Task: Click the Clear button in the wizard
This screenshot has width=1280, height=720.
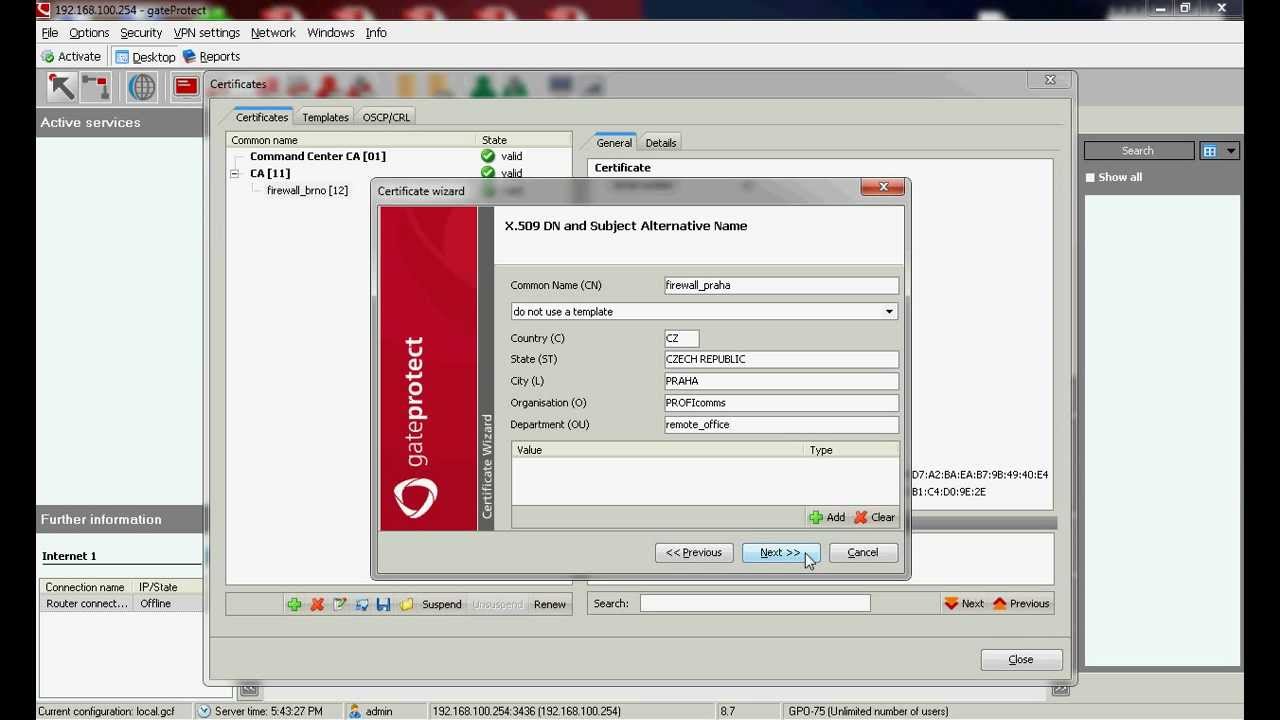Action: pyautogui.click(x=874, y=517)
